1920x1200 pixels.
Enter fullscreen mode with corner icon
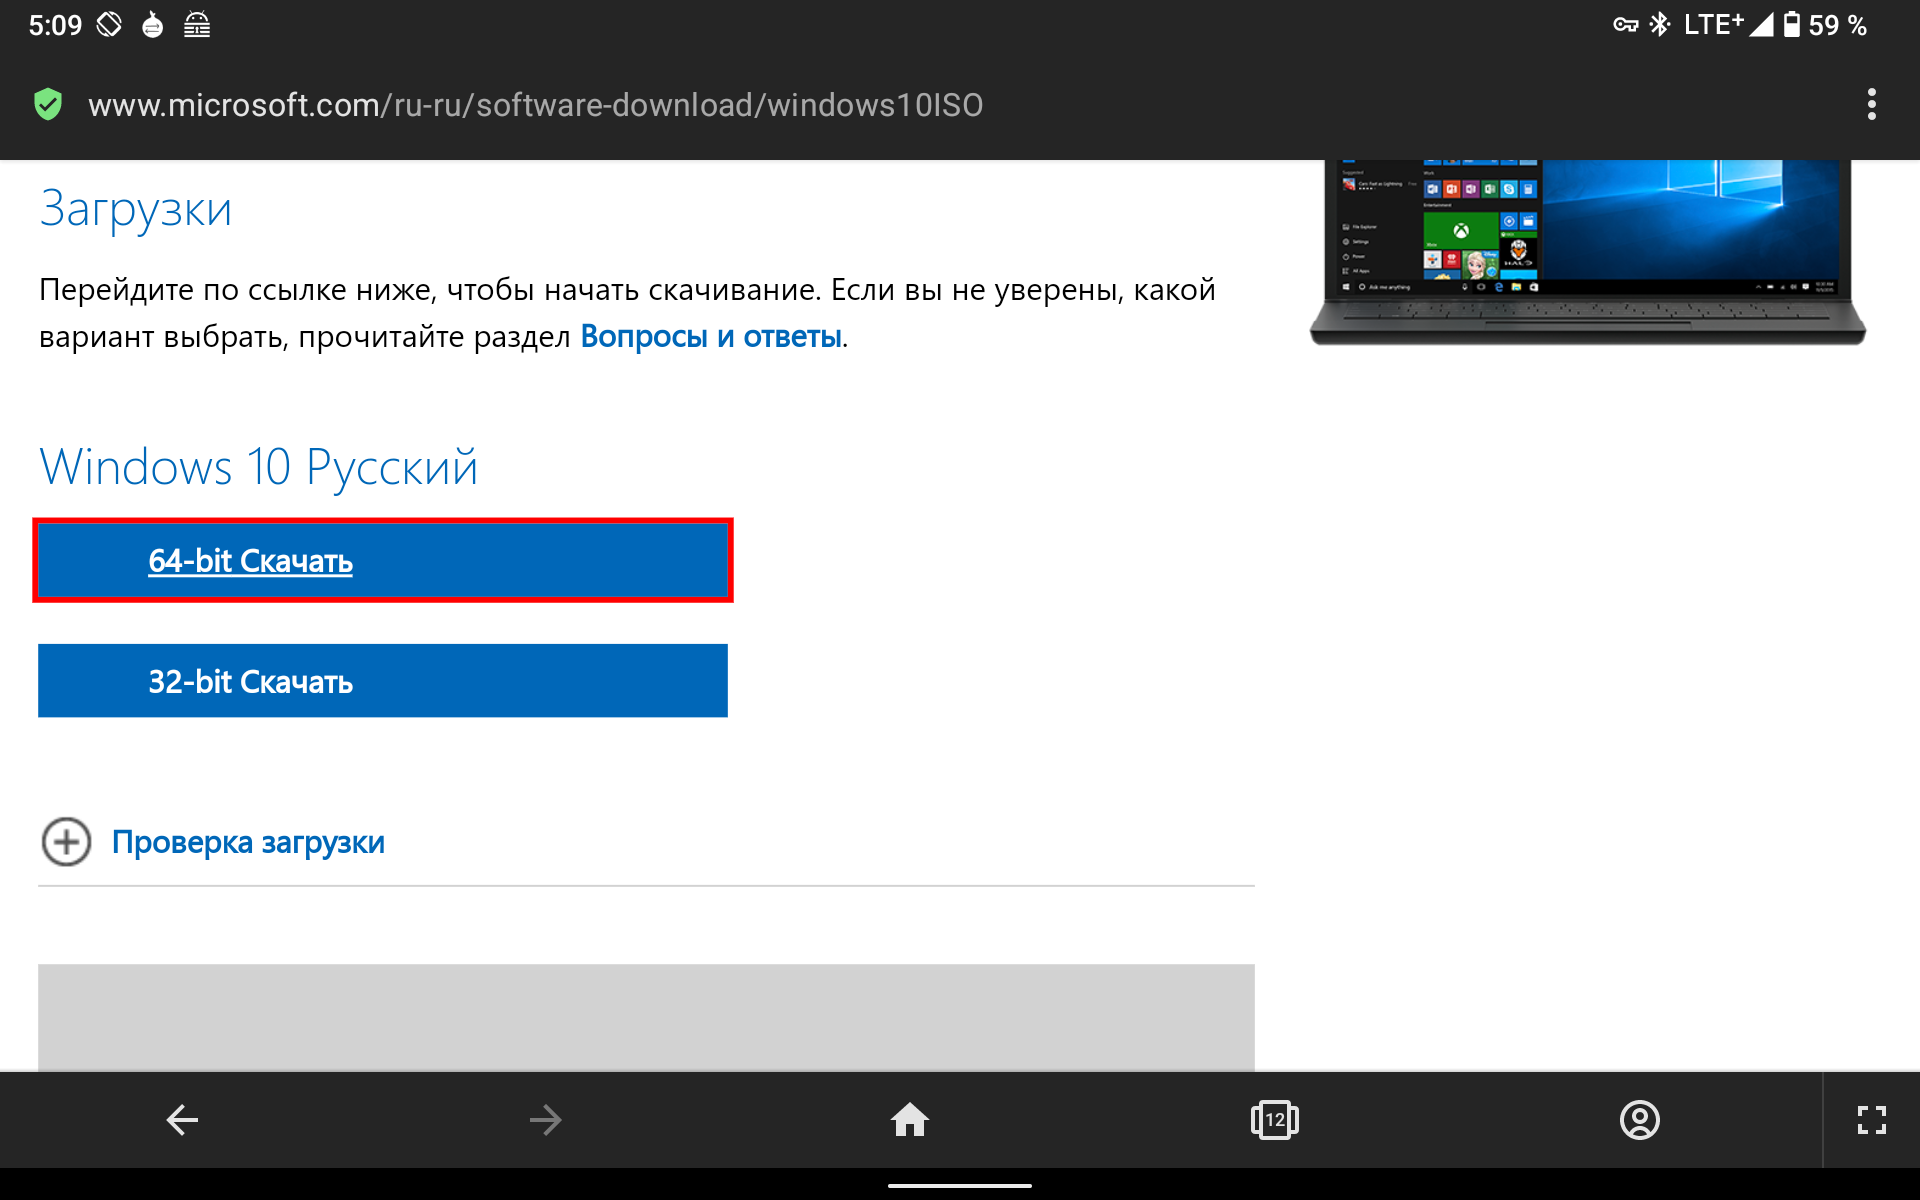pos(1871,1119)
